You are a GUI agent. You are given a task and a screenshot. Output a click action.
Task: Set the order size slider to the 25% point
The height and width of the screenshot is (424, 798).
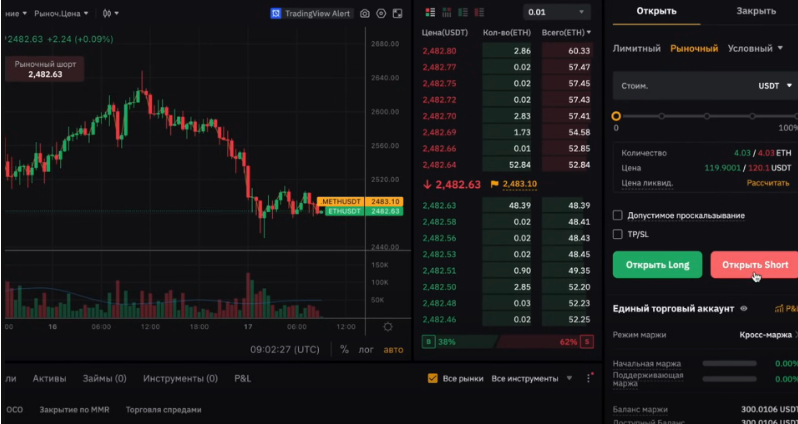662,116
